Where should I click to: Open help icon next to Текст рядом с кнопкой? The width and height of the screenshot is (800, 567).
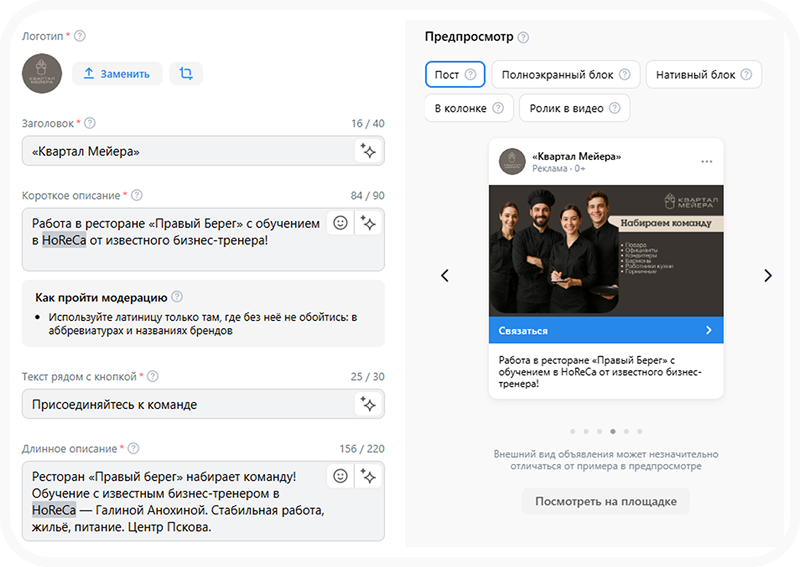pos(153,376)
